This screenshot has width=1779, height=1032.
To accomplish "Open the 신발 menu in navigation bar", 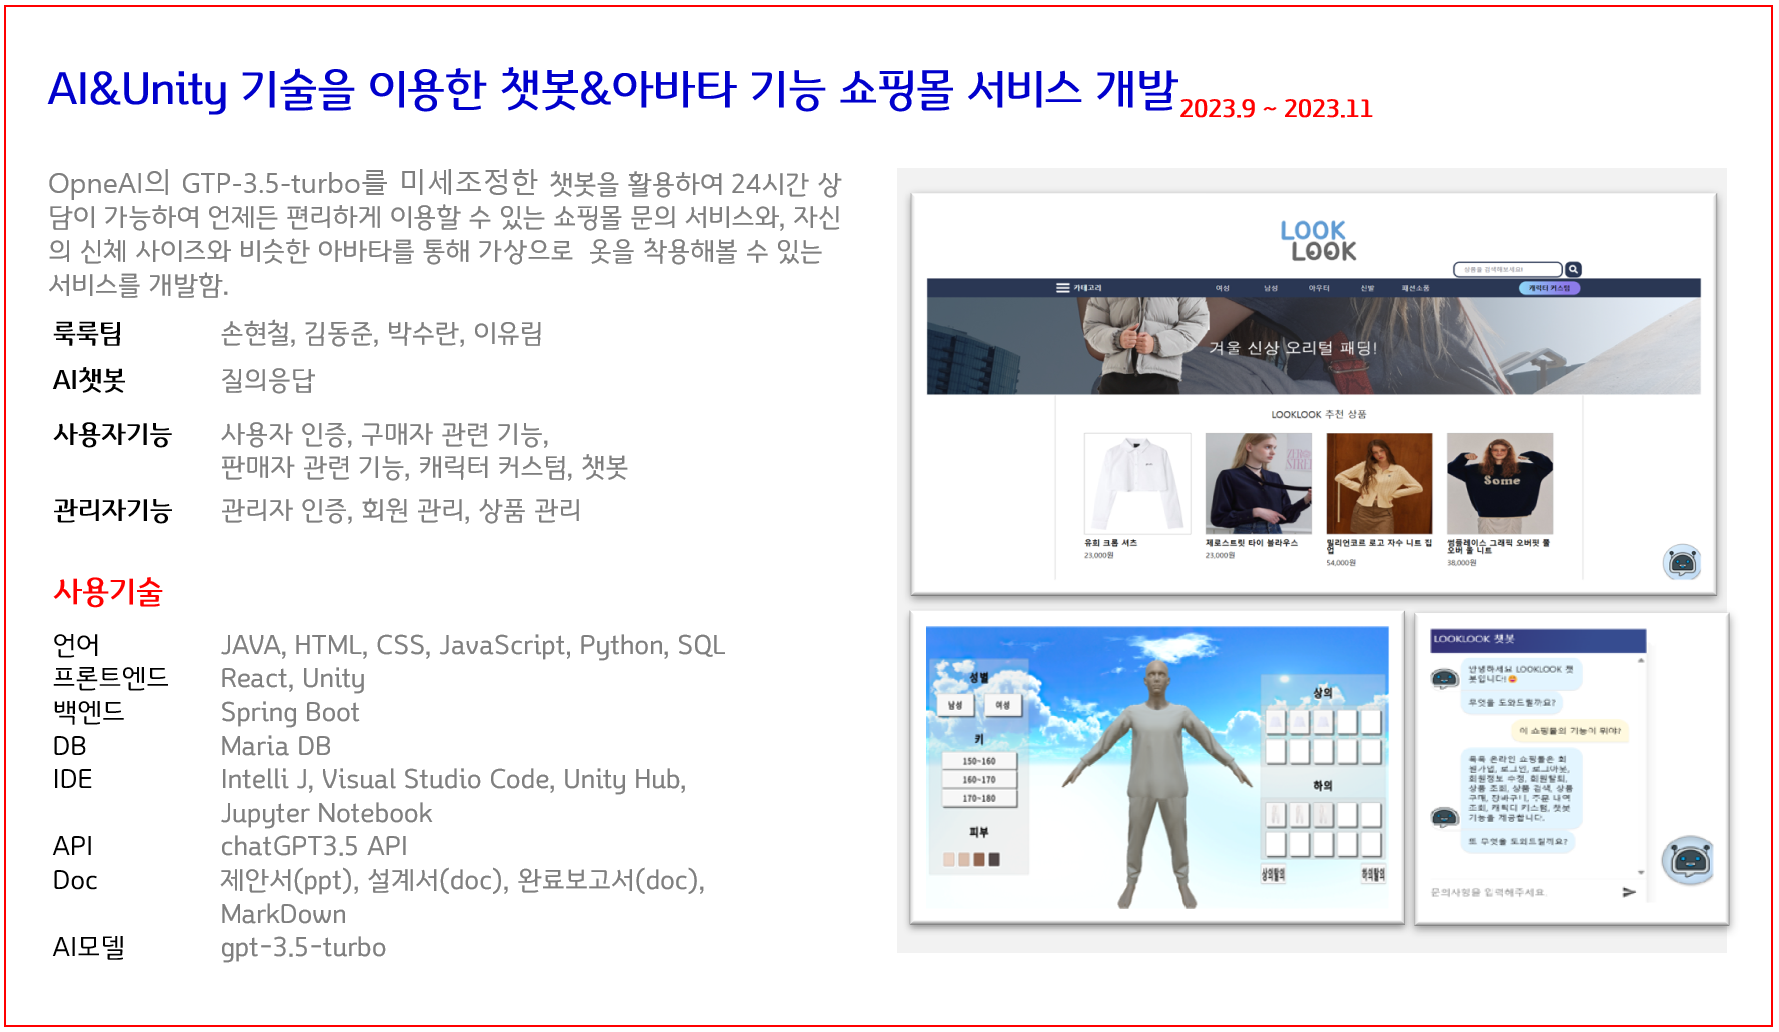I will coord(1367,288).
